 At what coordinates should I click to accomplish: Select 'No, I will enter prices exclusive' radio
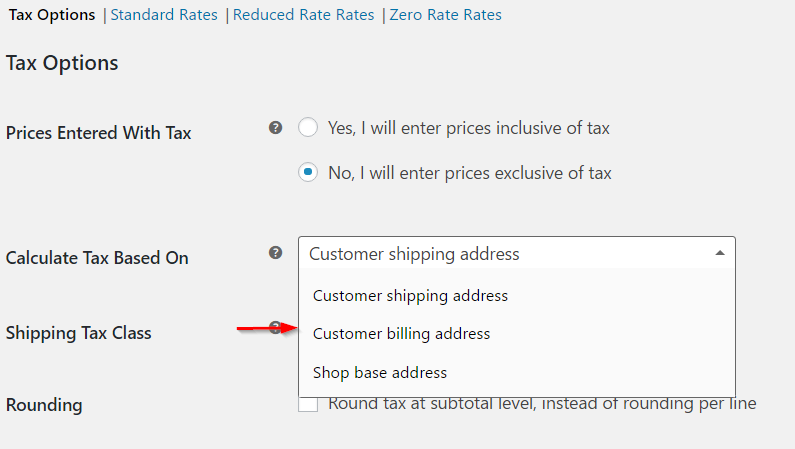[308, 173]
